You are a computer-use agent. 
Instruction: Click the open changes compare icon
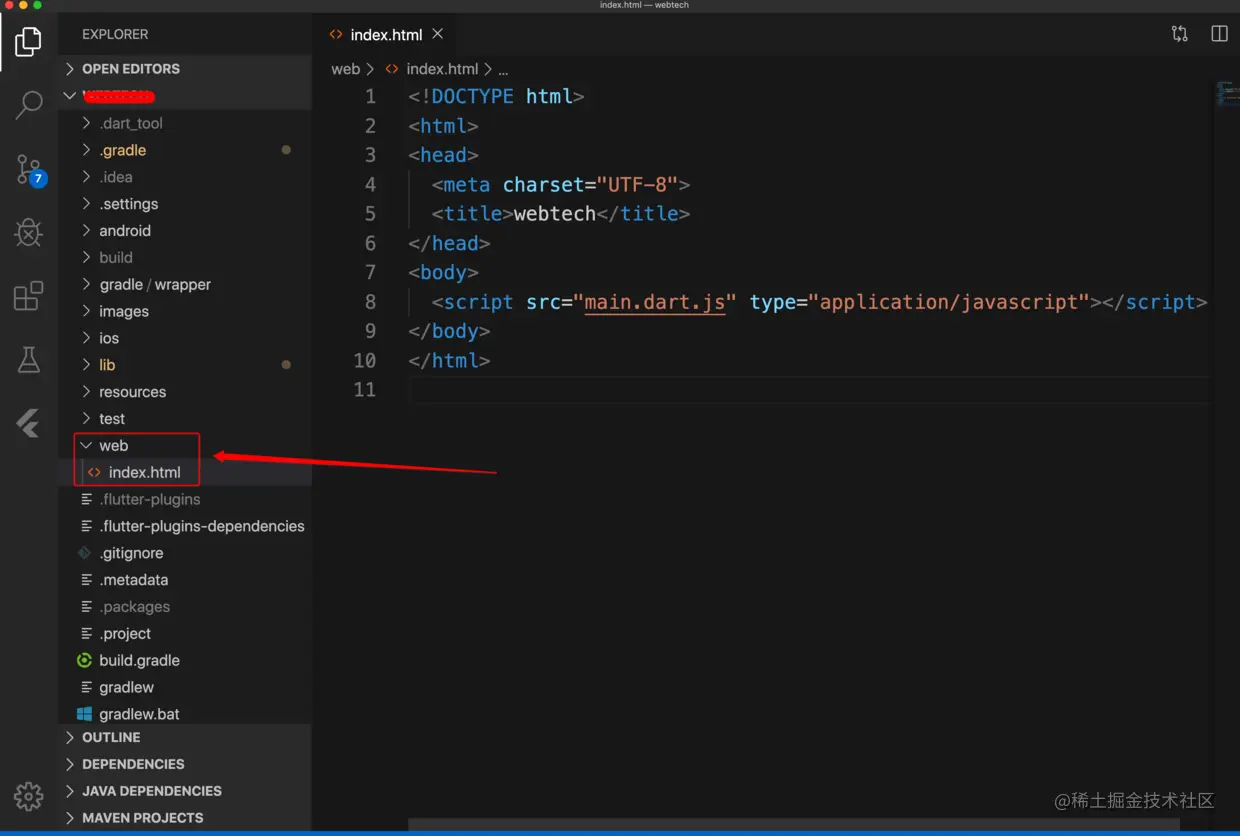1180,34
